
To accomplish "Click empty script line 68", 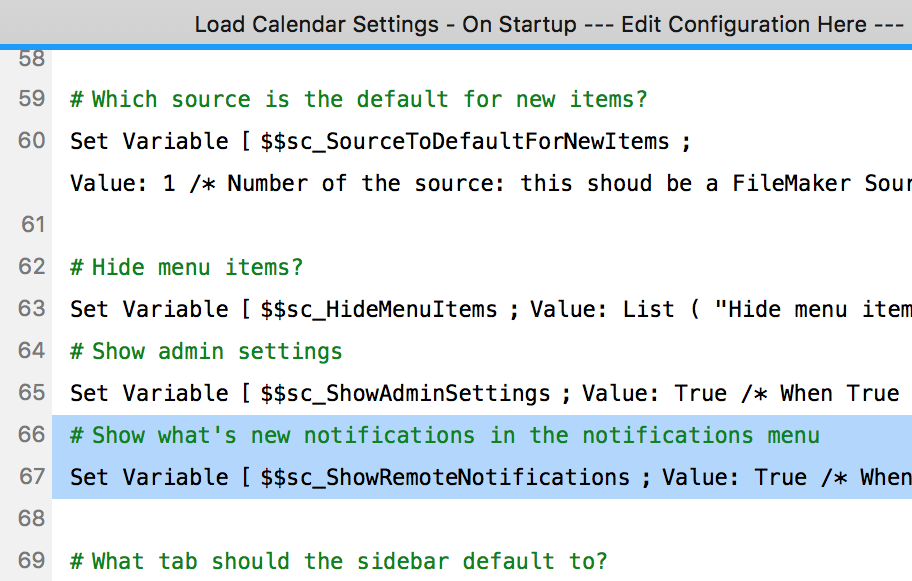I will [482, 519].
